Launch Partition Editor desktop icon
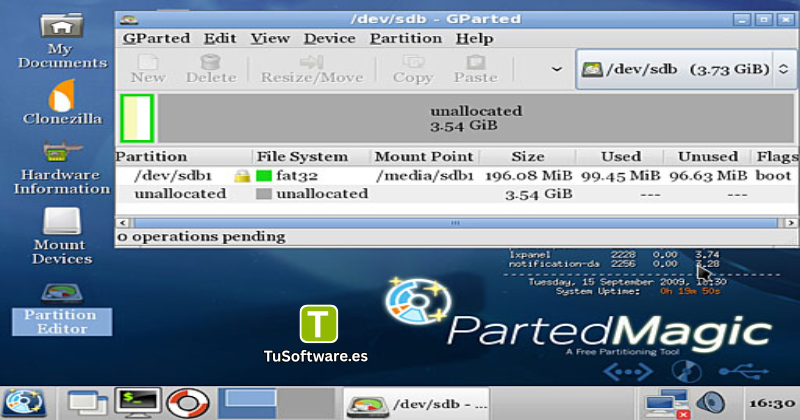Image resolution: width=800 pixels, height=420 pixels. 62,309
